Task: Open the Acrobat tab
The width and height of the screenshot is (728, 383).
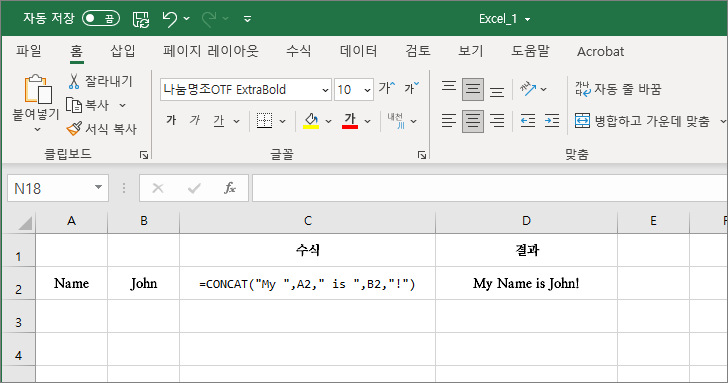Action: (600, 52)
